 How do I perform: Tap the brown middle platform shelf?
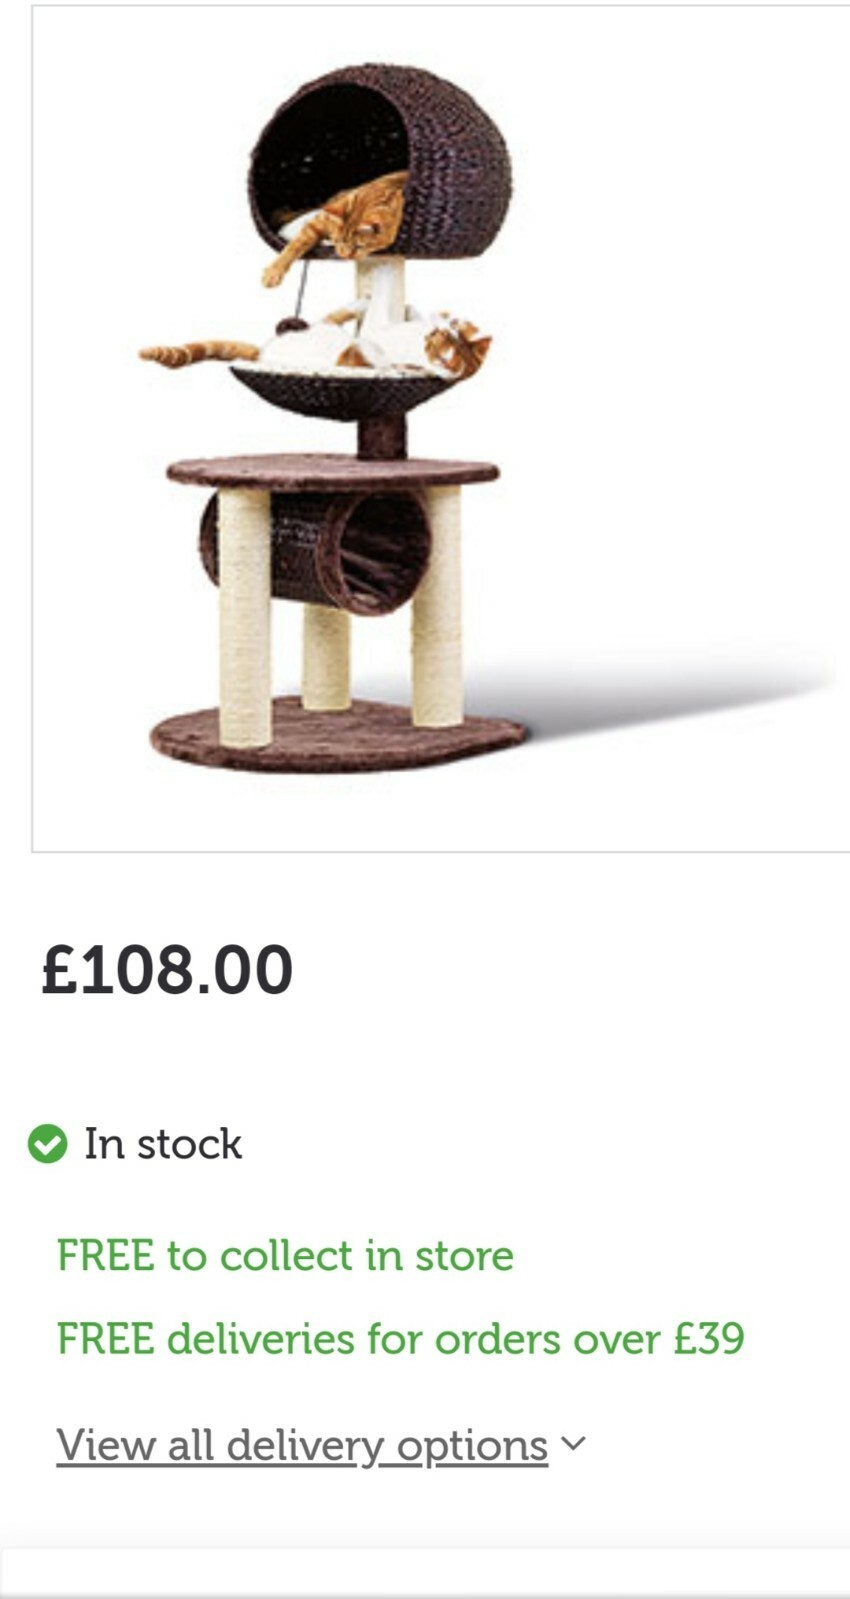(332, 471)
